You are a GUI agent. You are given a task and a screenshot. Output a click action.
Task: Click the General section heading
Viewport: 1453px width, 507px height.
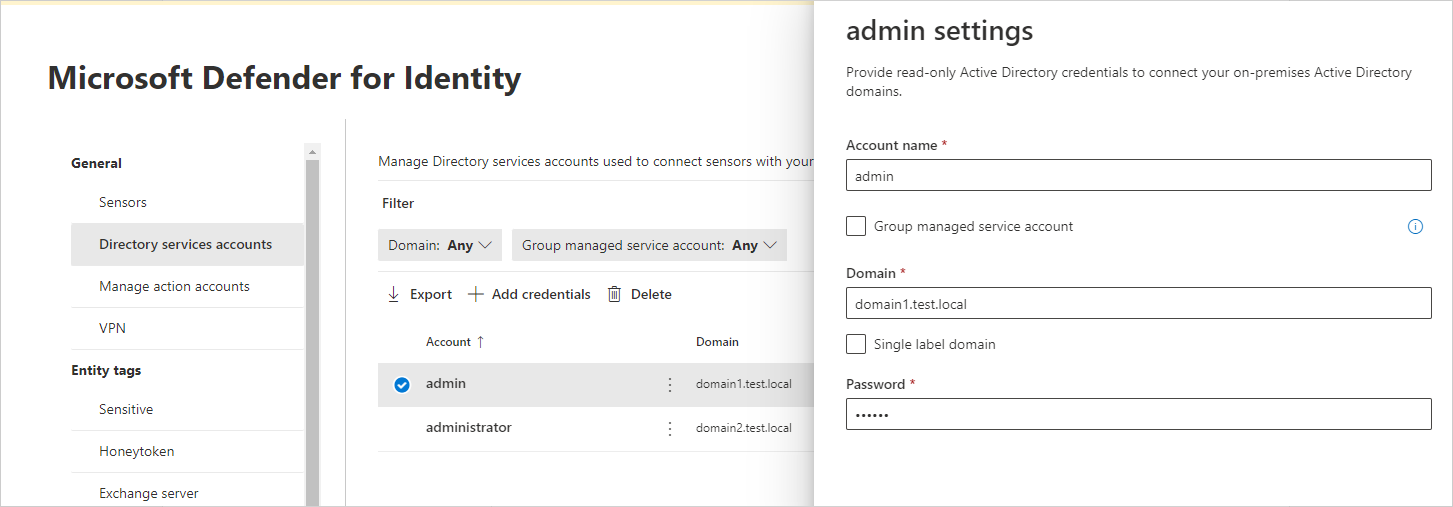pyautogui.click(x=96, y=163)
